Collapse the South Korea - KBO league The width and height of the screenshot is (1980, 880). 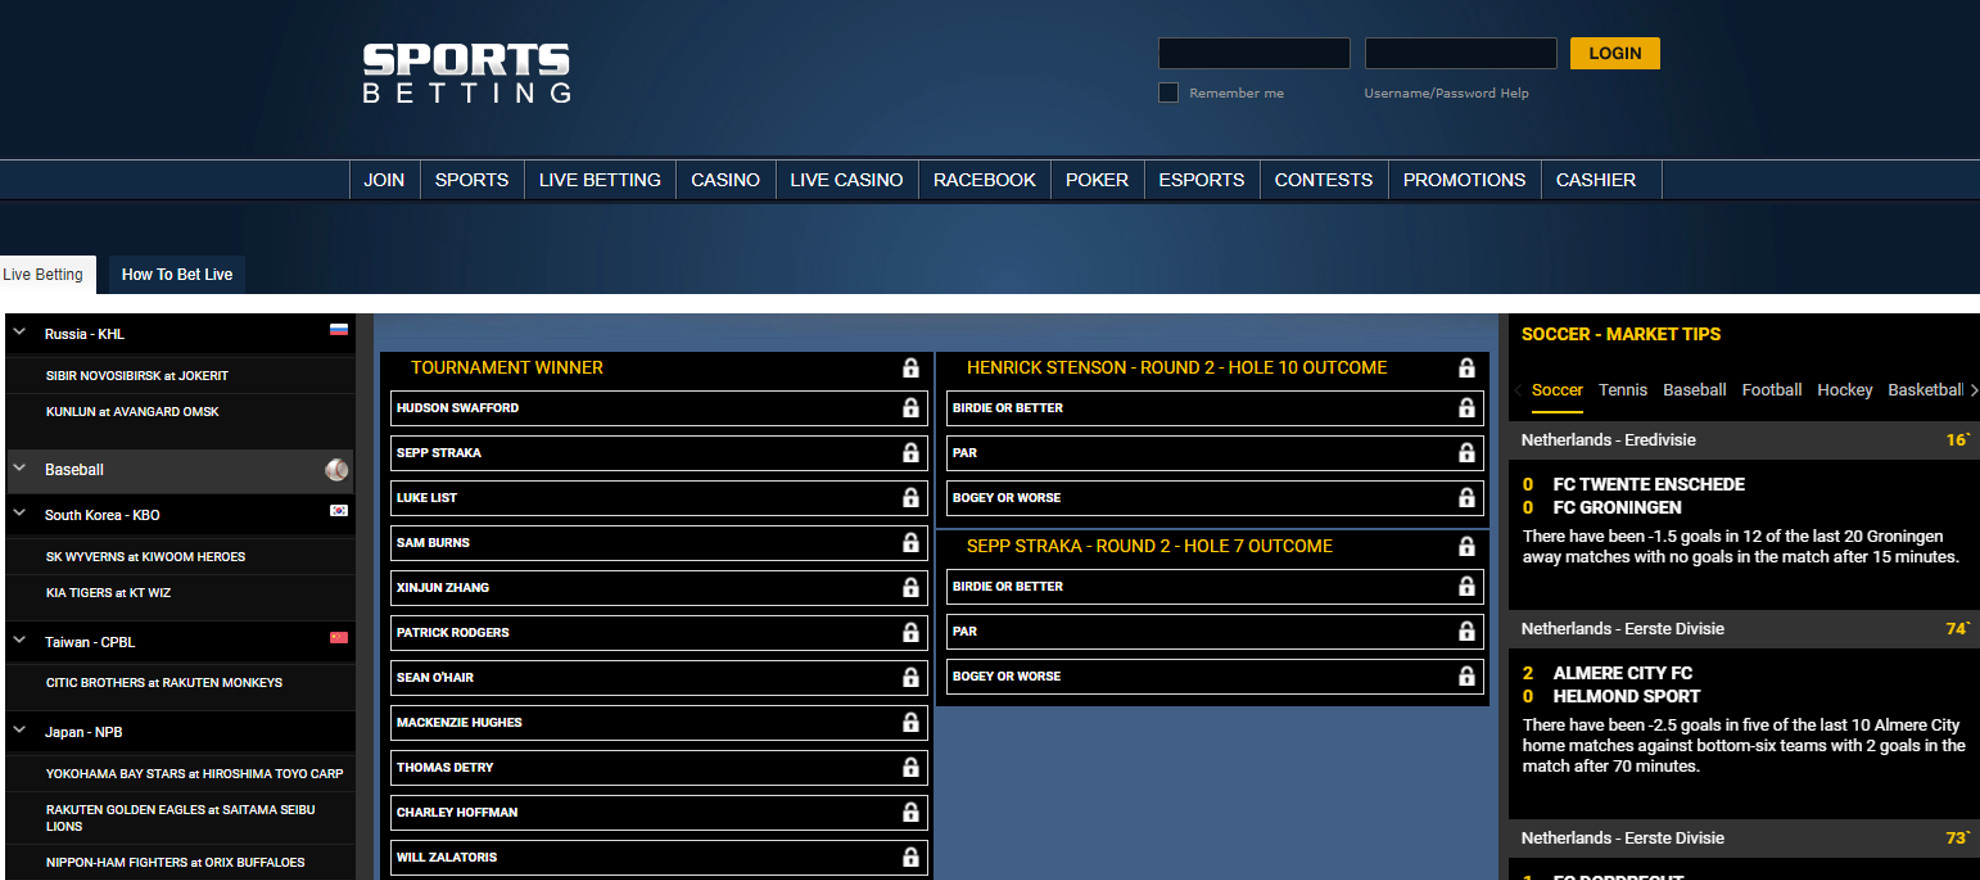tap(19, 513)
